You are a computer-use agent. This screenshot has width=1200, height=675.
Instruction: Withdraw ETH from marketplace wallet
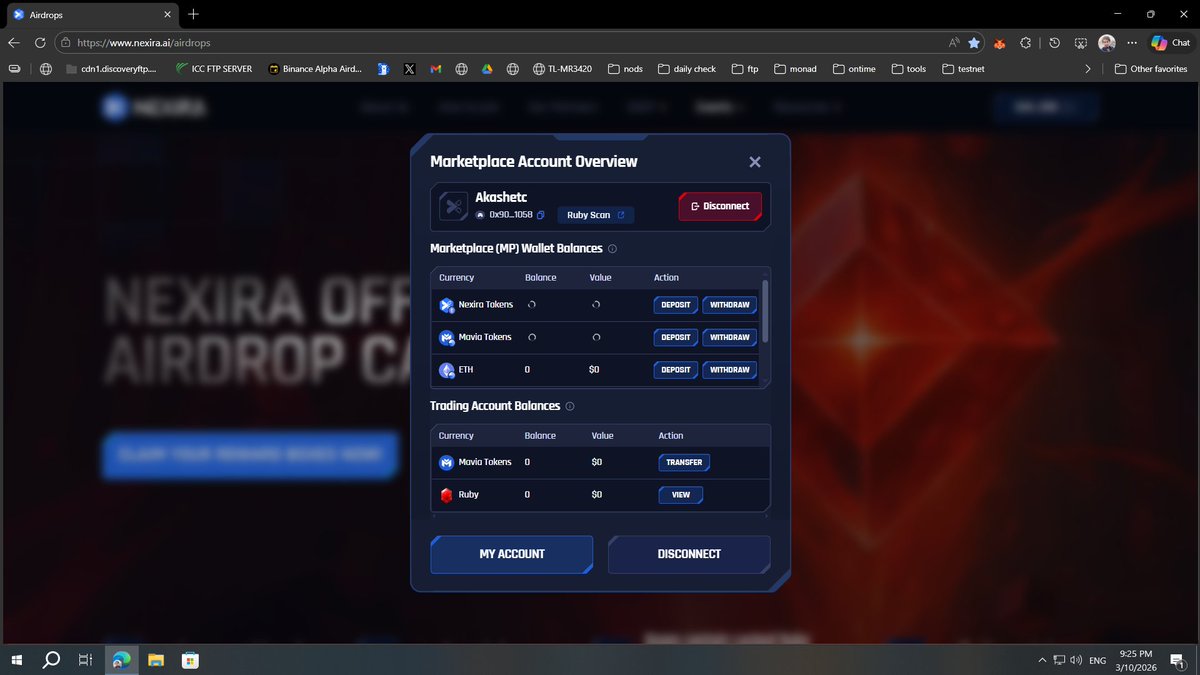[729, 370]
